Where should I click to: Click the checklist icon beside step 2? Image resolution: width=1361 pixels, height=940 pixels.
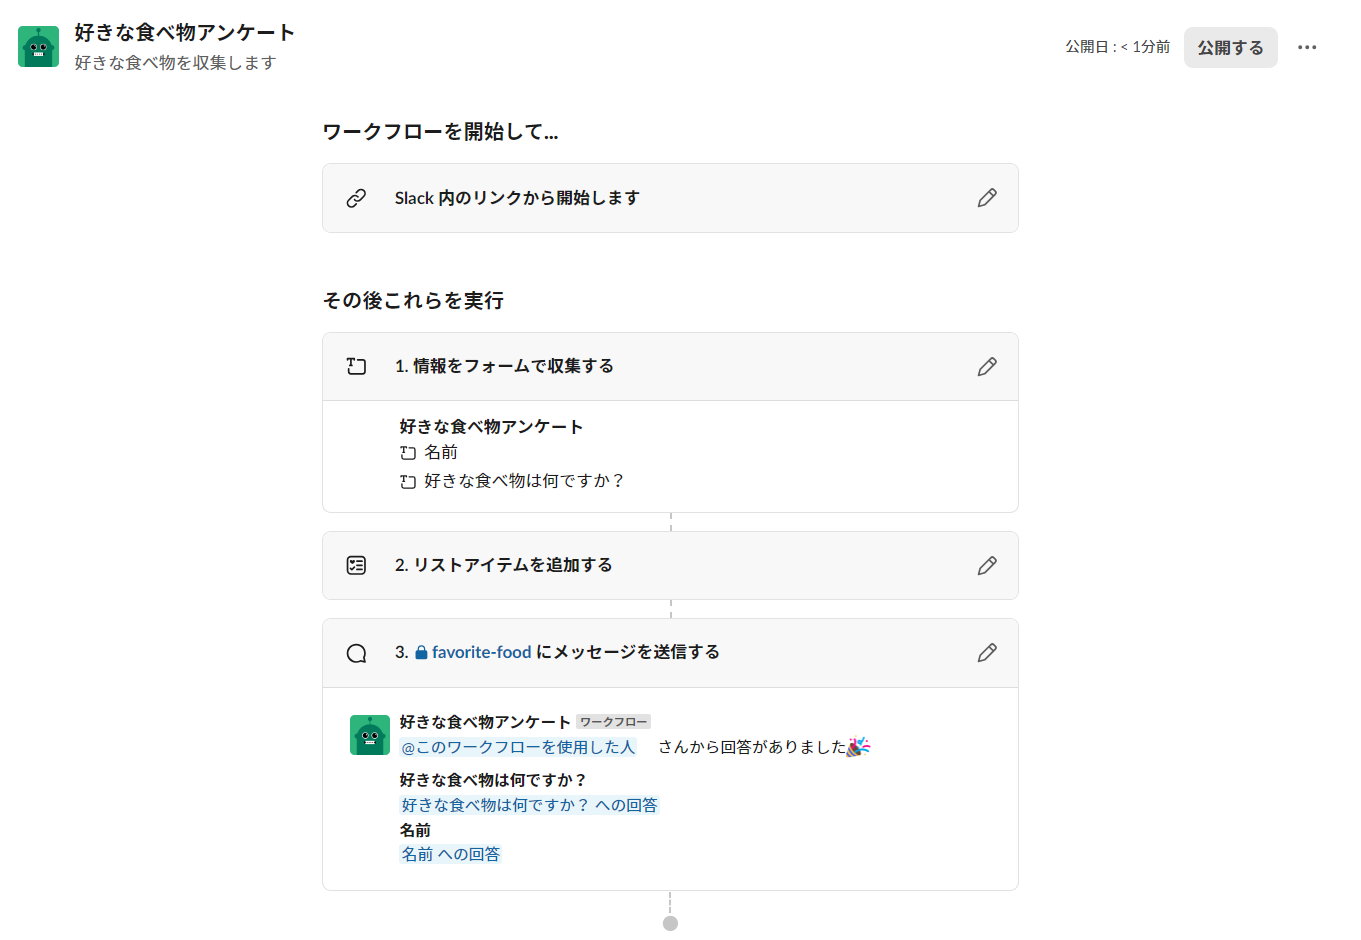click(x=356, y=566)
